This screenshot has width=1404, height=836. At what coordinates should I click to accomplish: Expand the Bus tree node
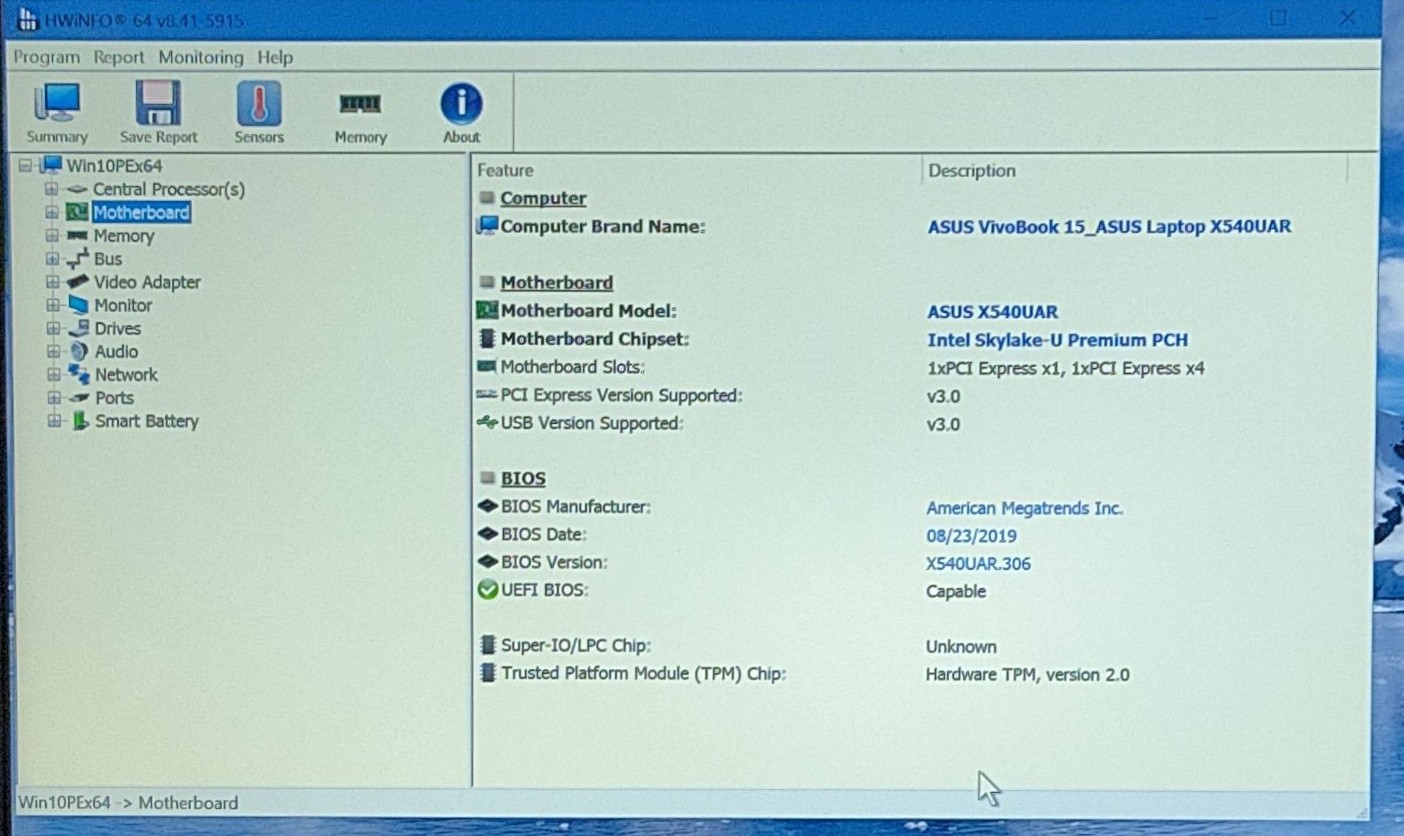tap(52, 259)
